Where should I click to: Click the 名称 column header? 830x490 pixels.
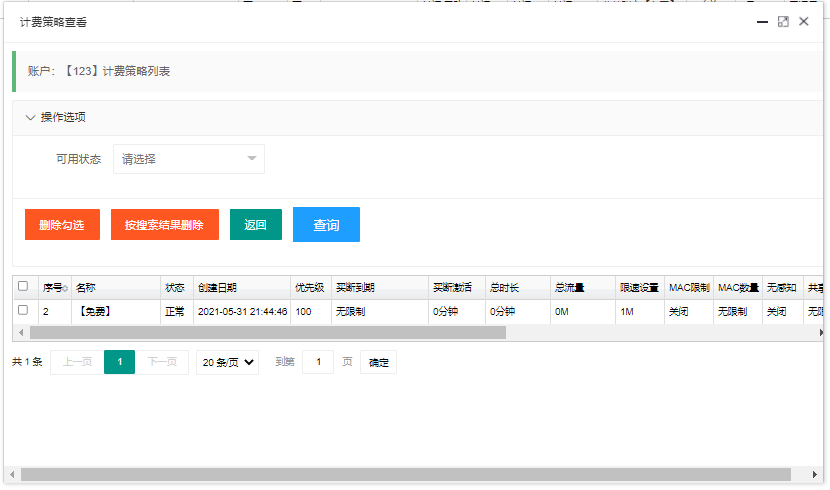116,288
